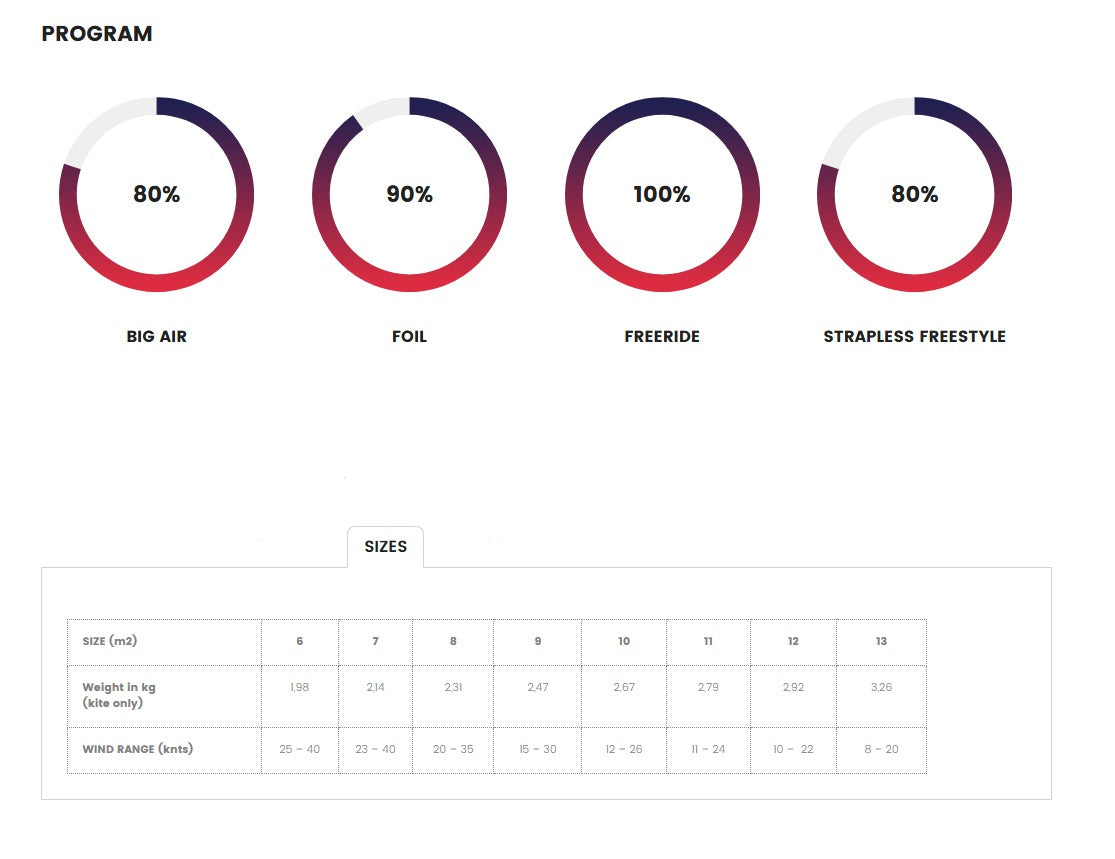Click the 3,26 weight cell
The image size is (1115, 859).
[x=881, y=688]
